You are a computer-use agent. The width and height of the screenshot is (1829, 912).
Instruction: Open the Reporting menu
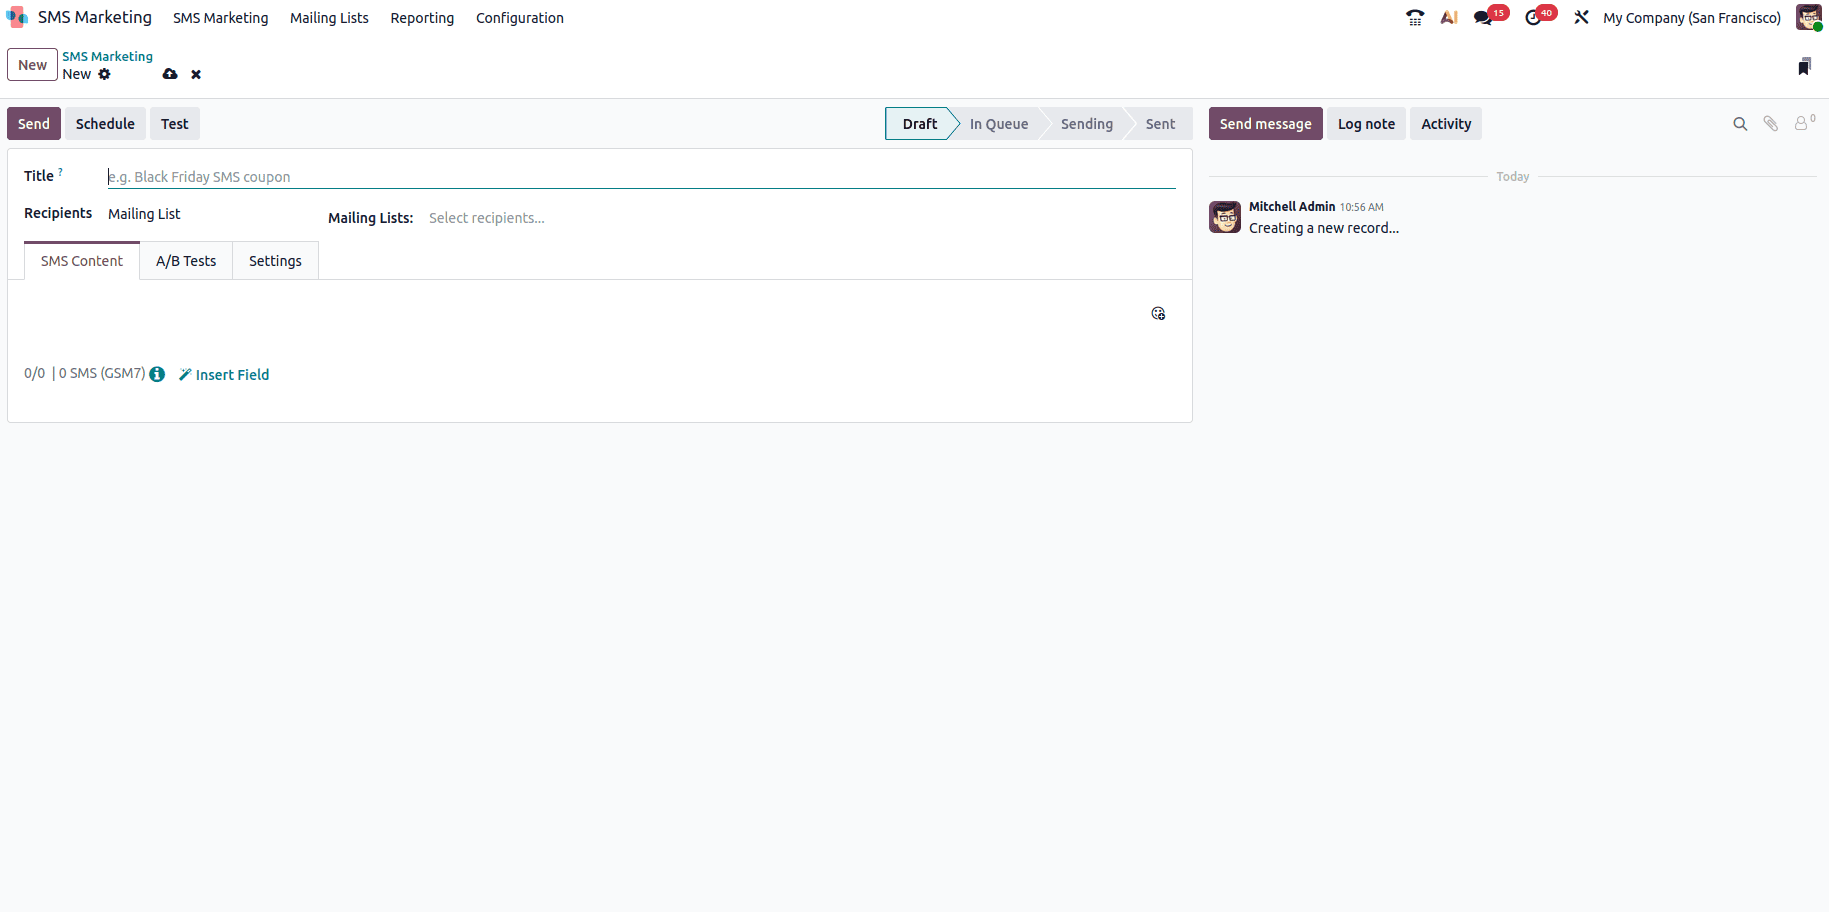tap(422, 18)
